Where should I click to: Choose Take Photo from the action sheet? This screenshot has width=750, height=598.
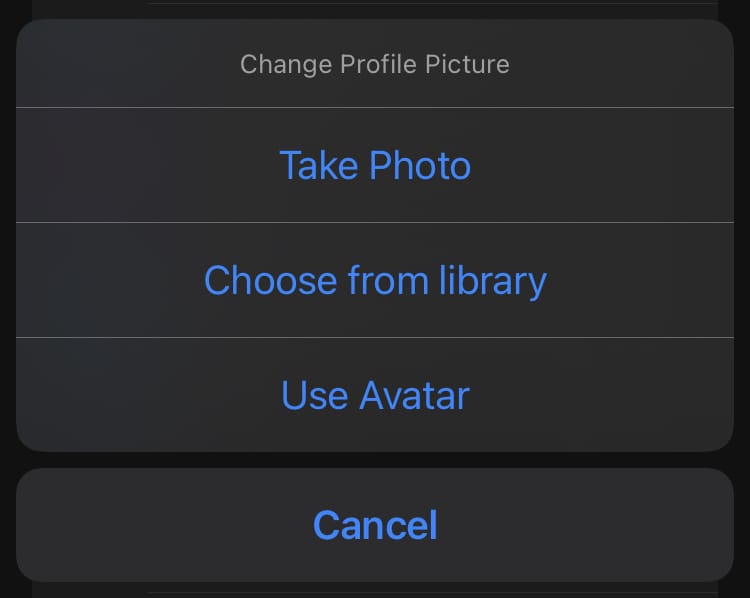[x=375, y=165]
